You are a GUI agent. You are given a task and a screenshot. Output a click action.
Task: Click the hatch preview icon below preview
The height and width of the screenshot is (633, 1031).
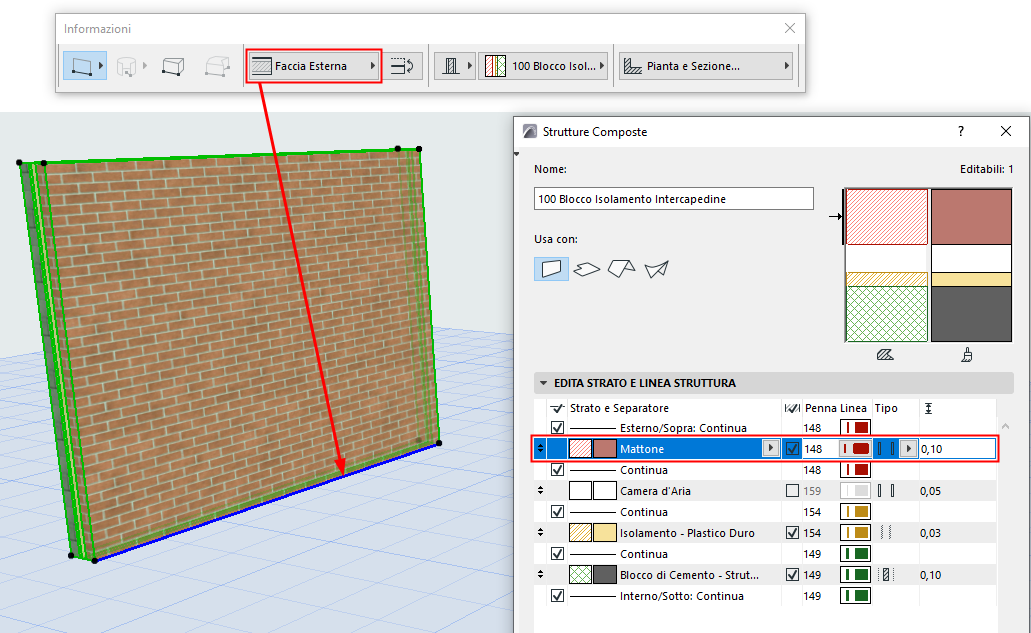click(884, 354)
